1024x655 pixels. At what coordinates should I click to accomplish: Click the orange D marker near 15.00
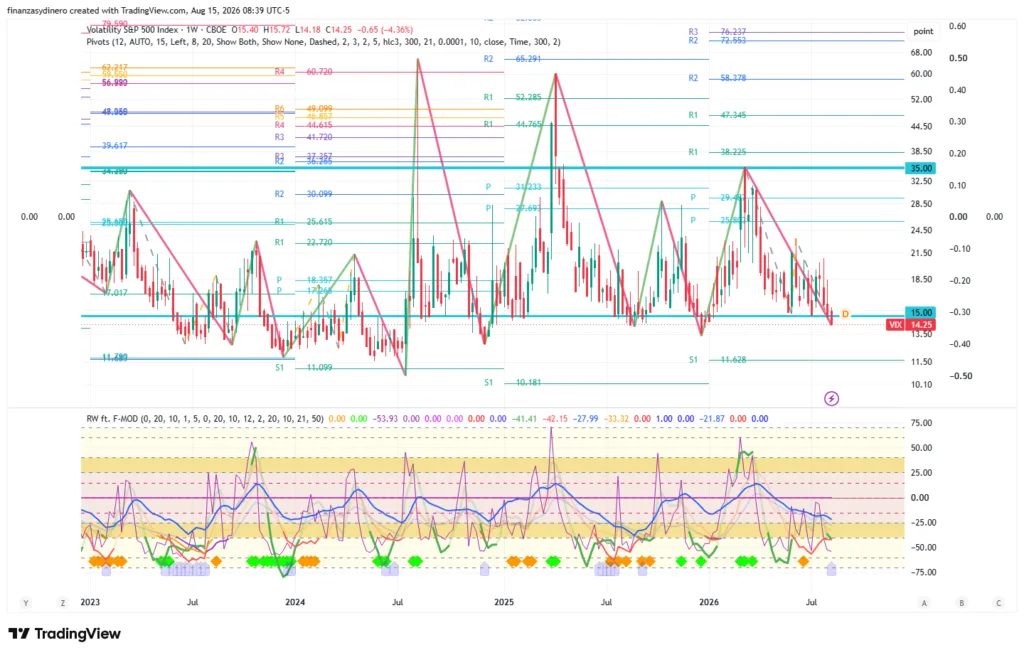(x=845, y=314)
